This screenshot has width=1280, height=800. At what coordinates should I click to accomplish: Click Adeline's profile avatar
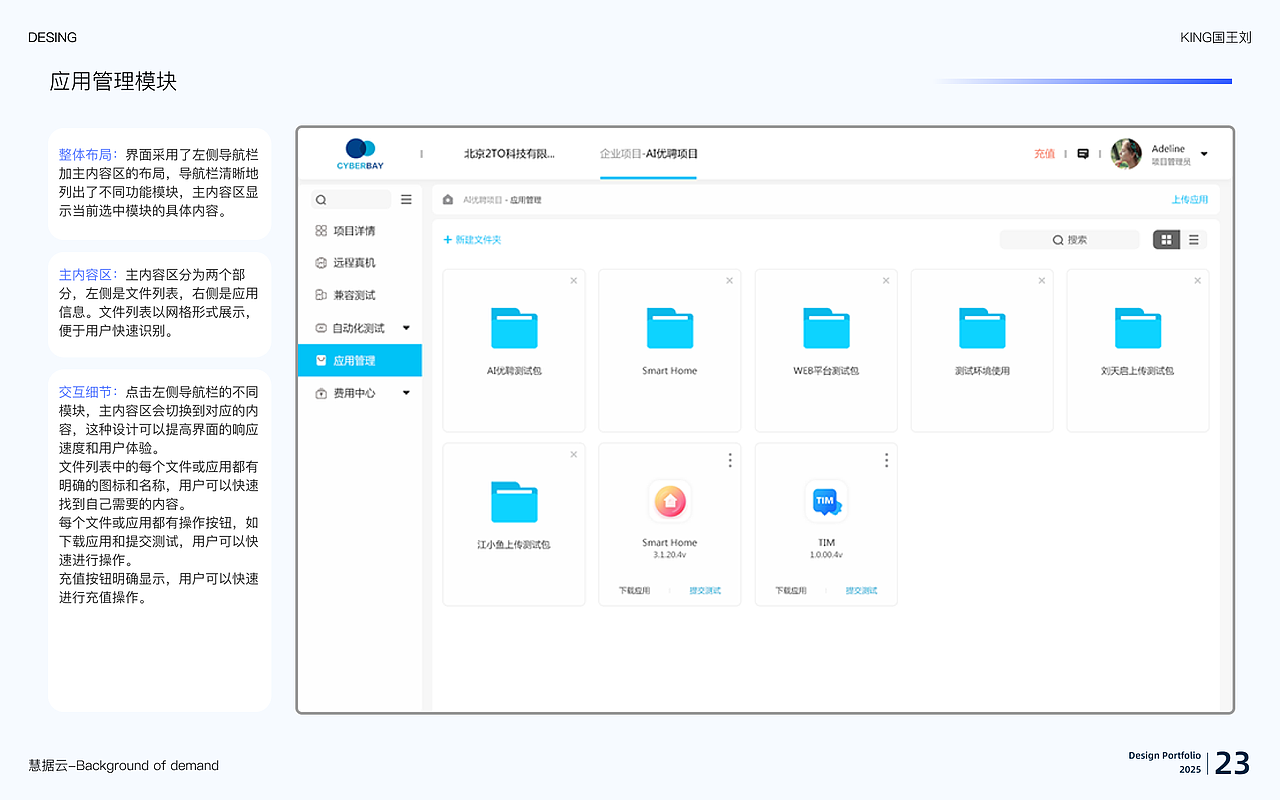pos(1126,154)
